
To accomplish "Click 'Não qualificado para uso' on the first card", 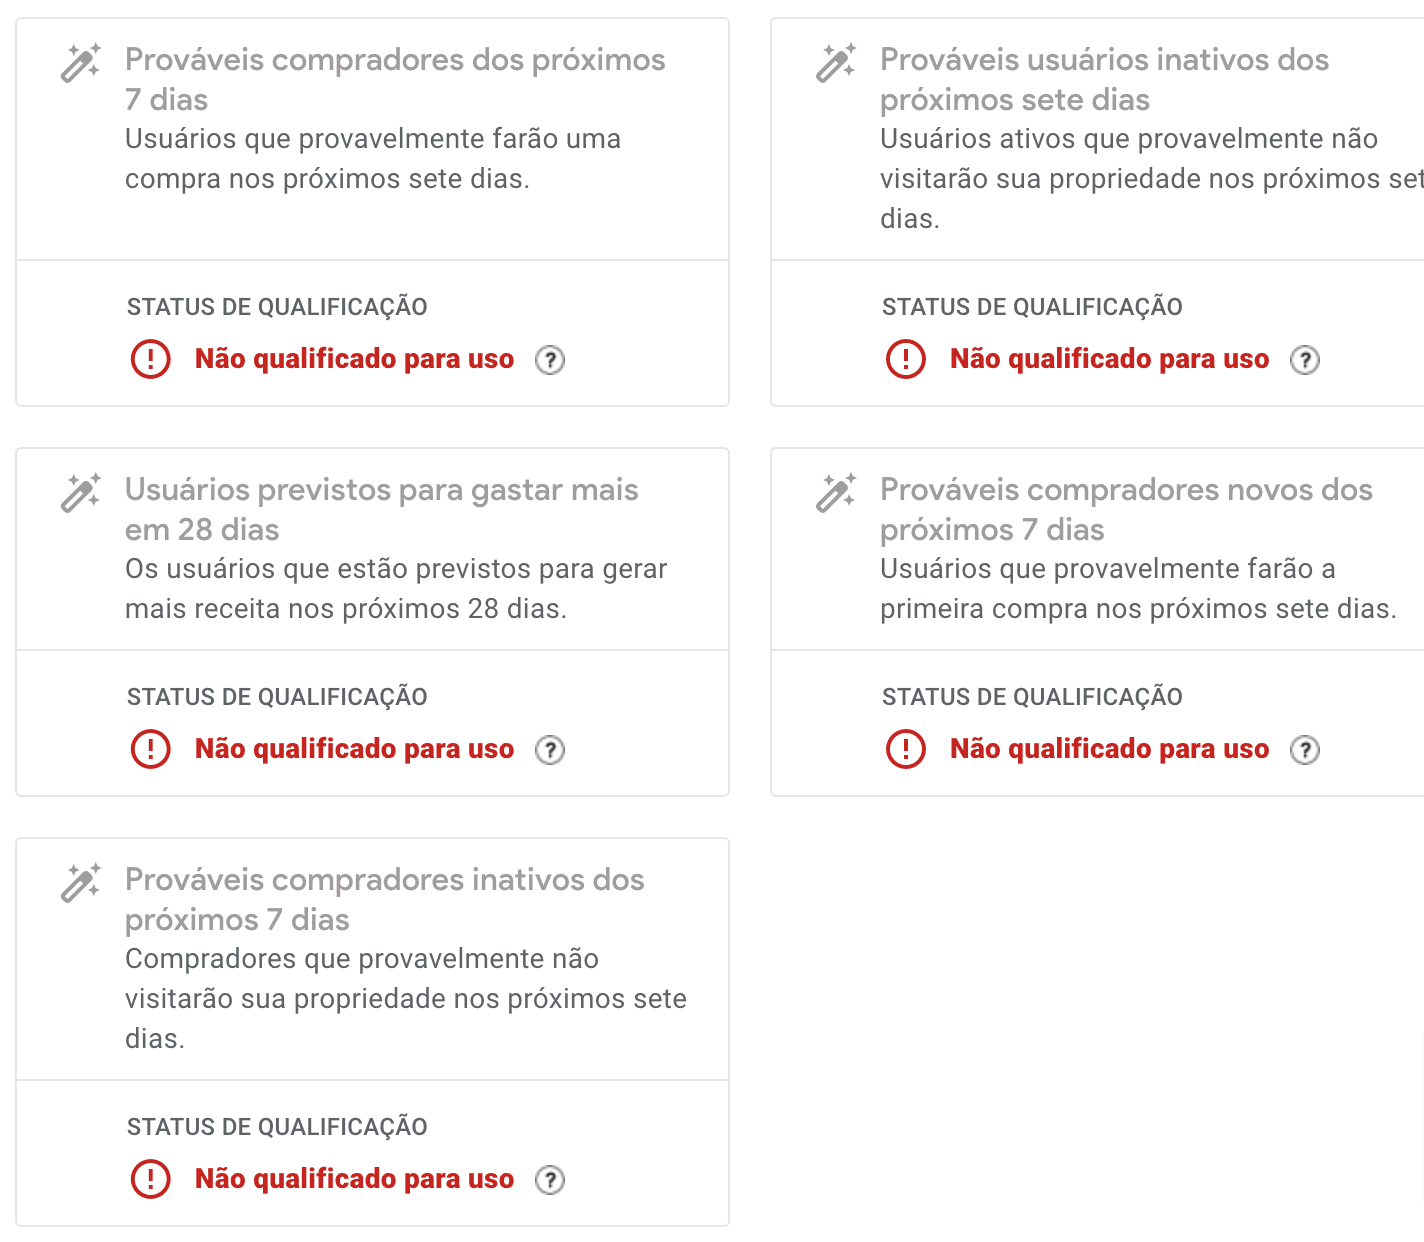I will pyautogui.click(x=354, y=358).
